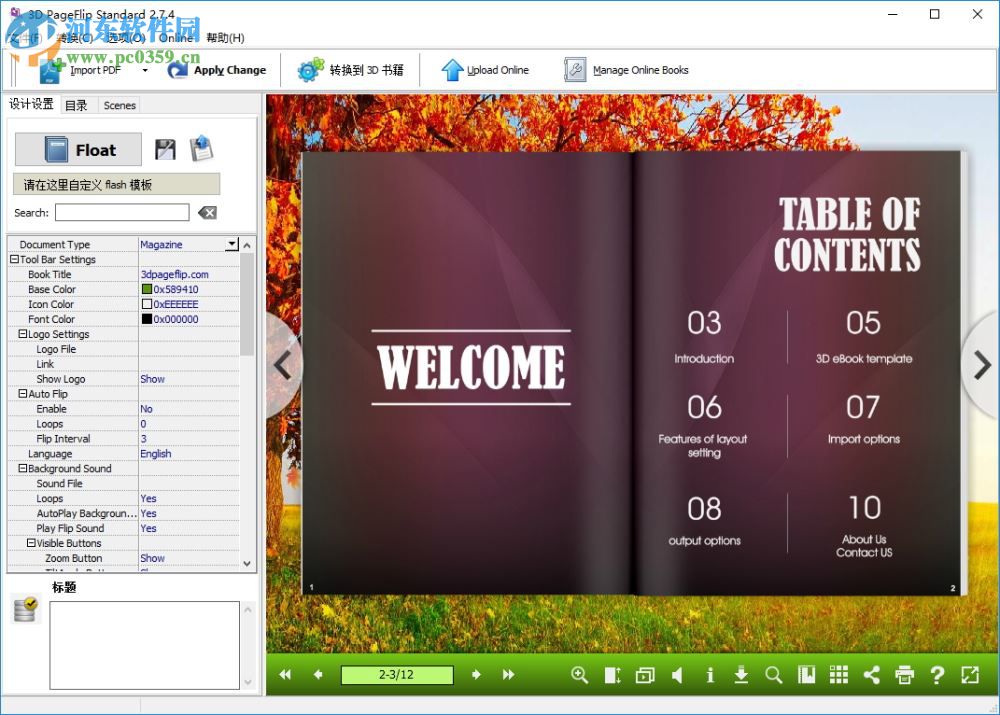Click the help question mark icon
1000x715 pixels.
tap(937, 675)
